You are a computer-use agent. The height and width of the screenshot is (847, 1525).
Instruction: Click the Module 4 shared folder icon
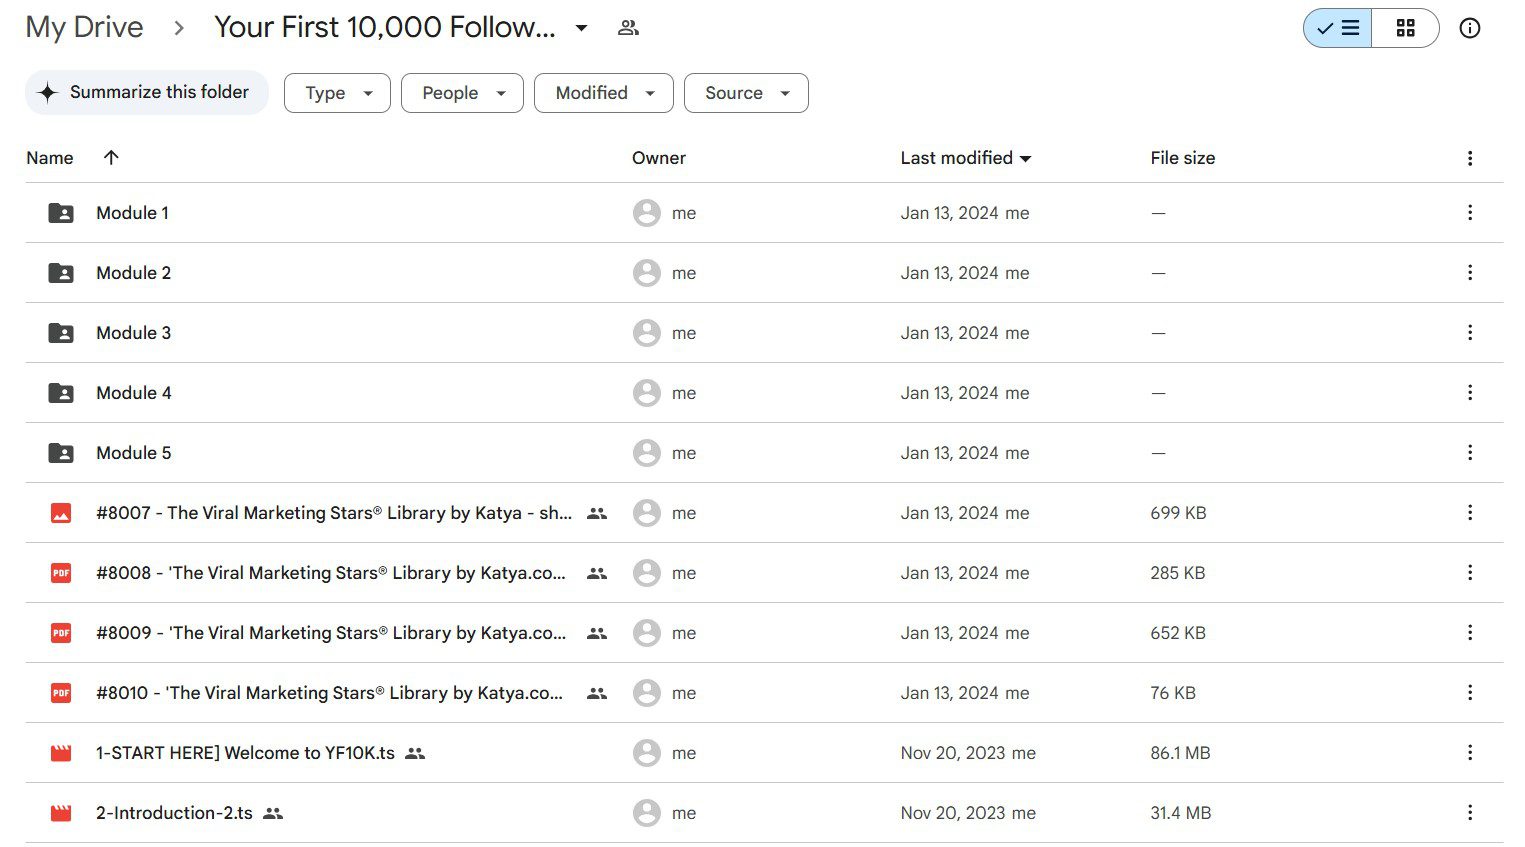61,393
